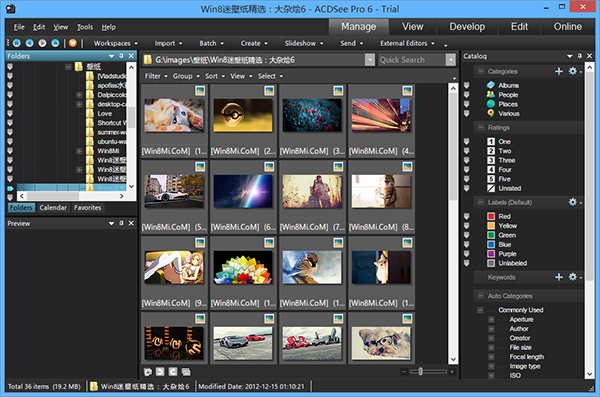Pin the Catalog panel
600x397 pixels.
(580, 56)
